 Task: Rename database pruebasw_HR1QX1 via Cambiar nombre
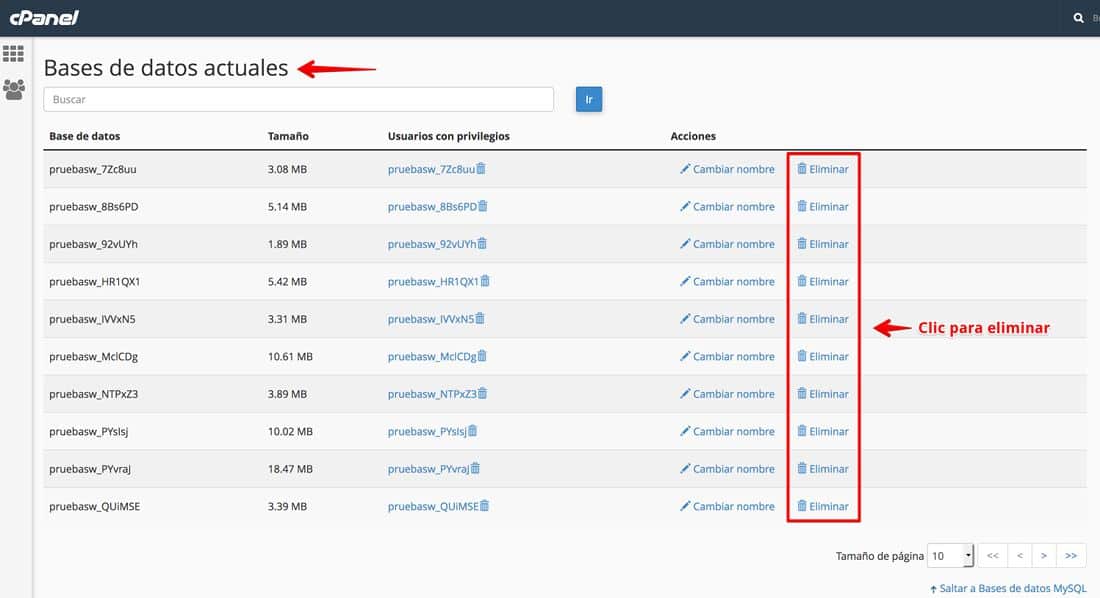727,281
